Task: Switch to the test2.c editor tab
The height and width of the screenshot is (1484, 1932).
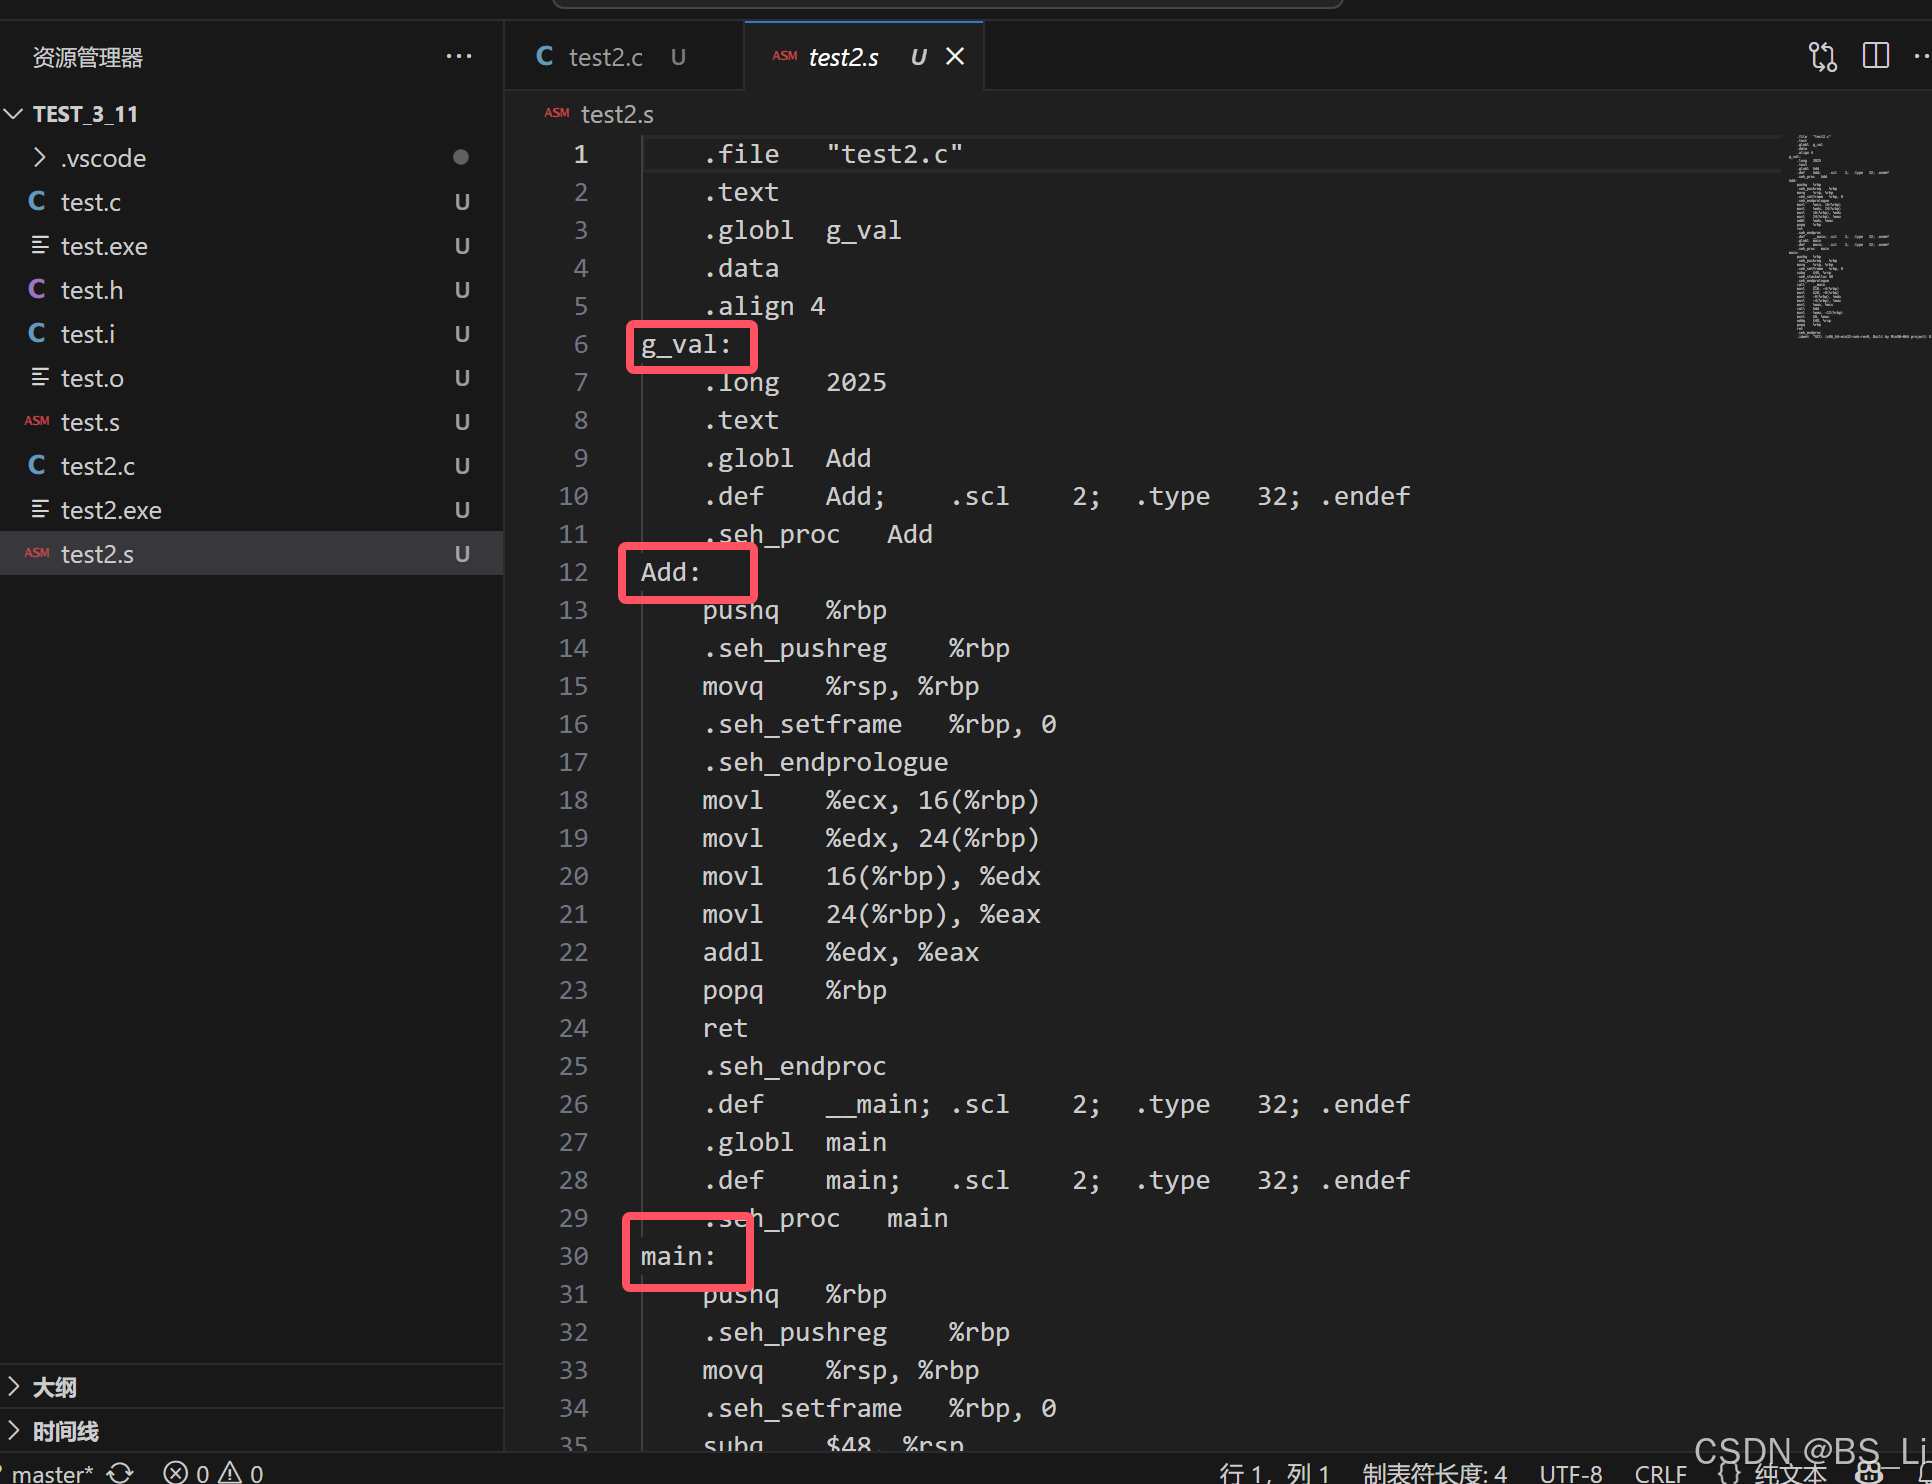Action: (x=605, y=57)
